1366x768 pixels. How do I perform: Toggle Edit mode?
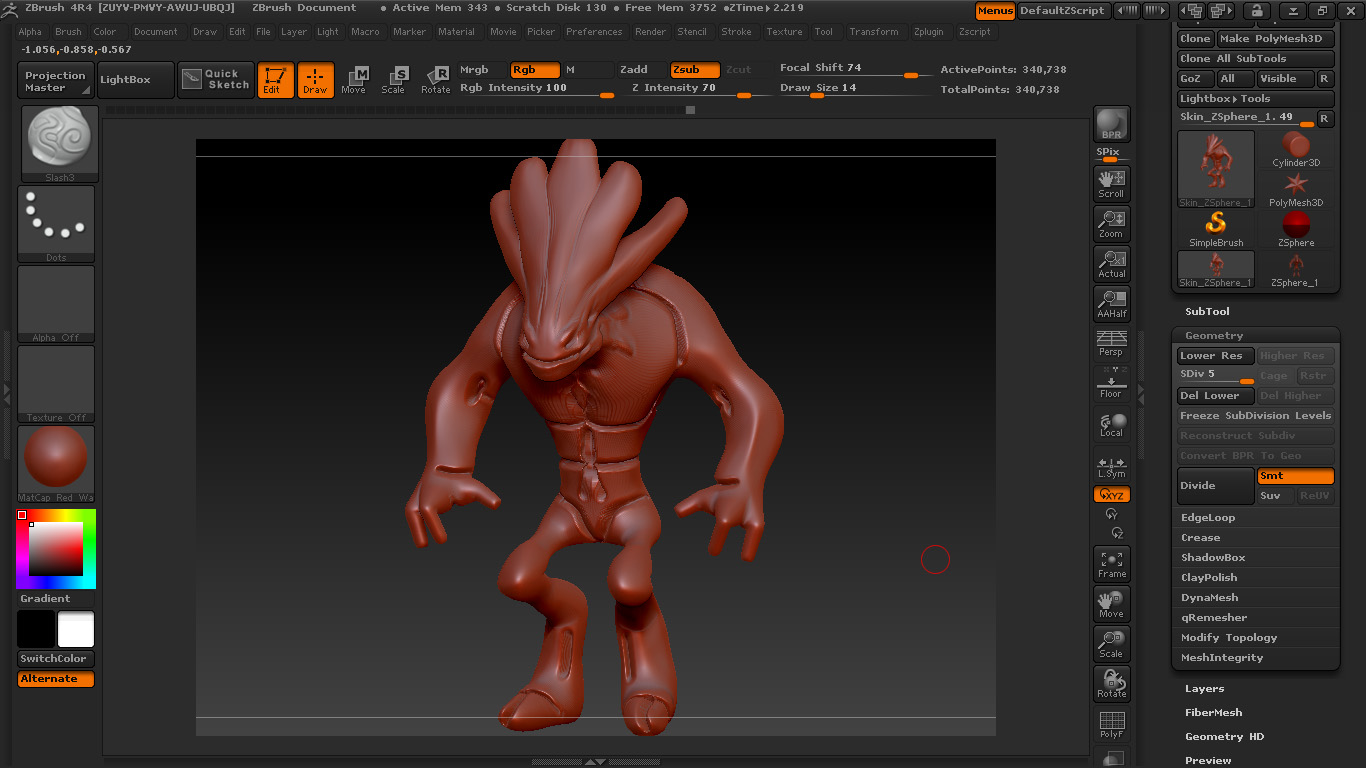(275, 80)
